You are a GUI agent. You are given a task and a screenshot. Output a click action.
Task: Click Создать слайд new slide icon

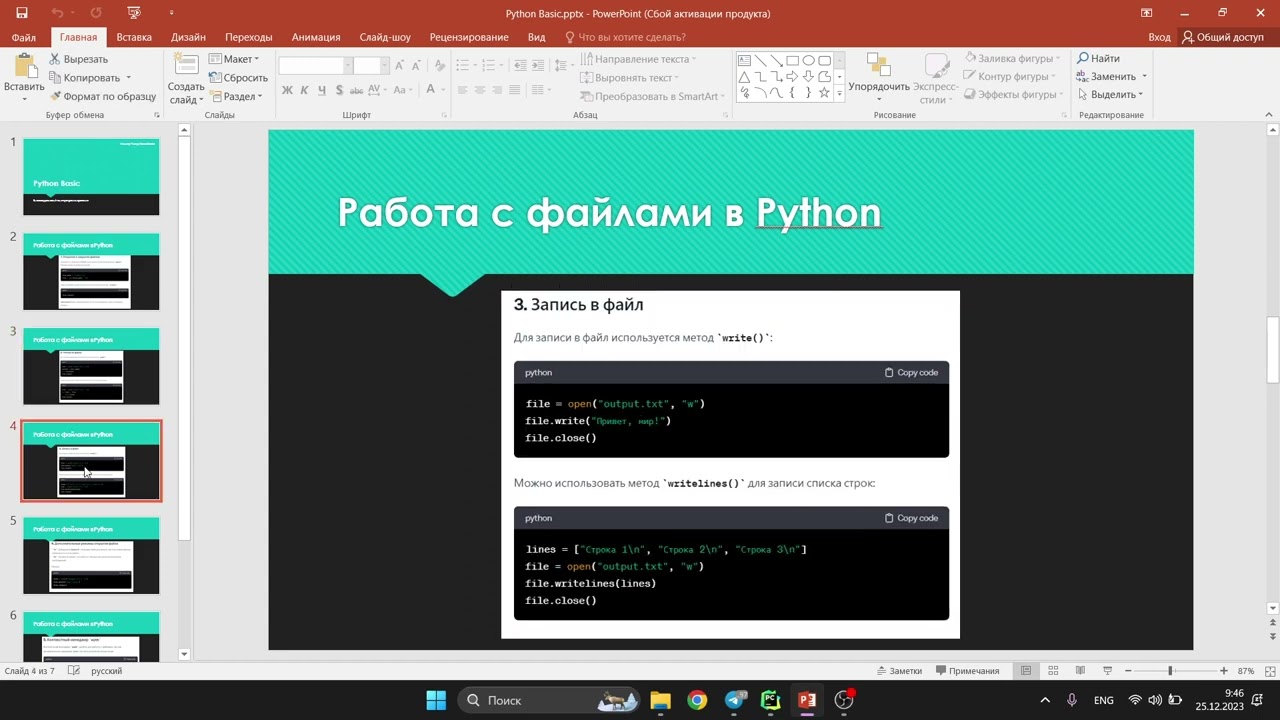[x=186, y=65]
